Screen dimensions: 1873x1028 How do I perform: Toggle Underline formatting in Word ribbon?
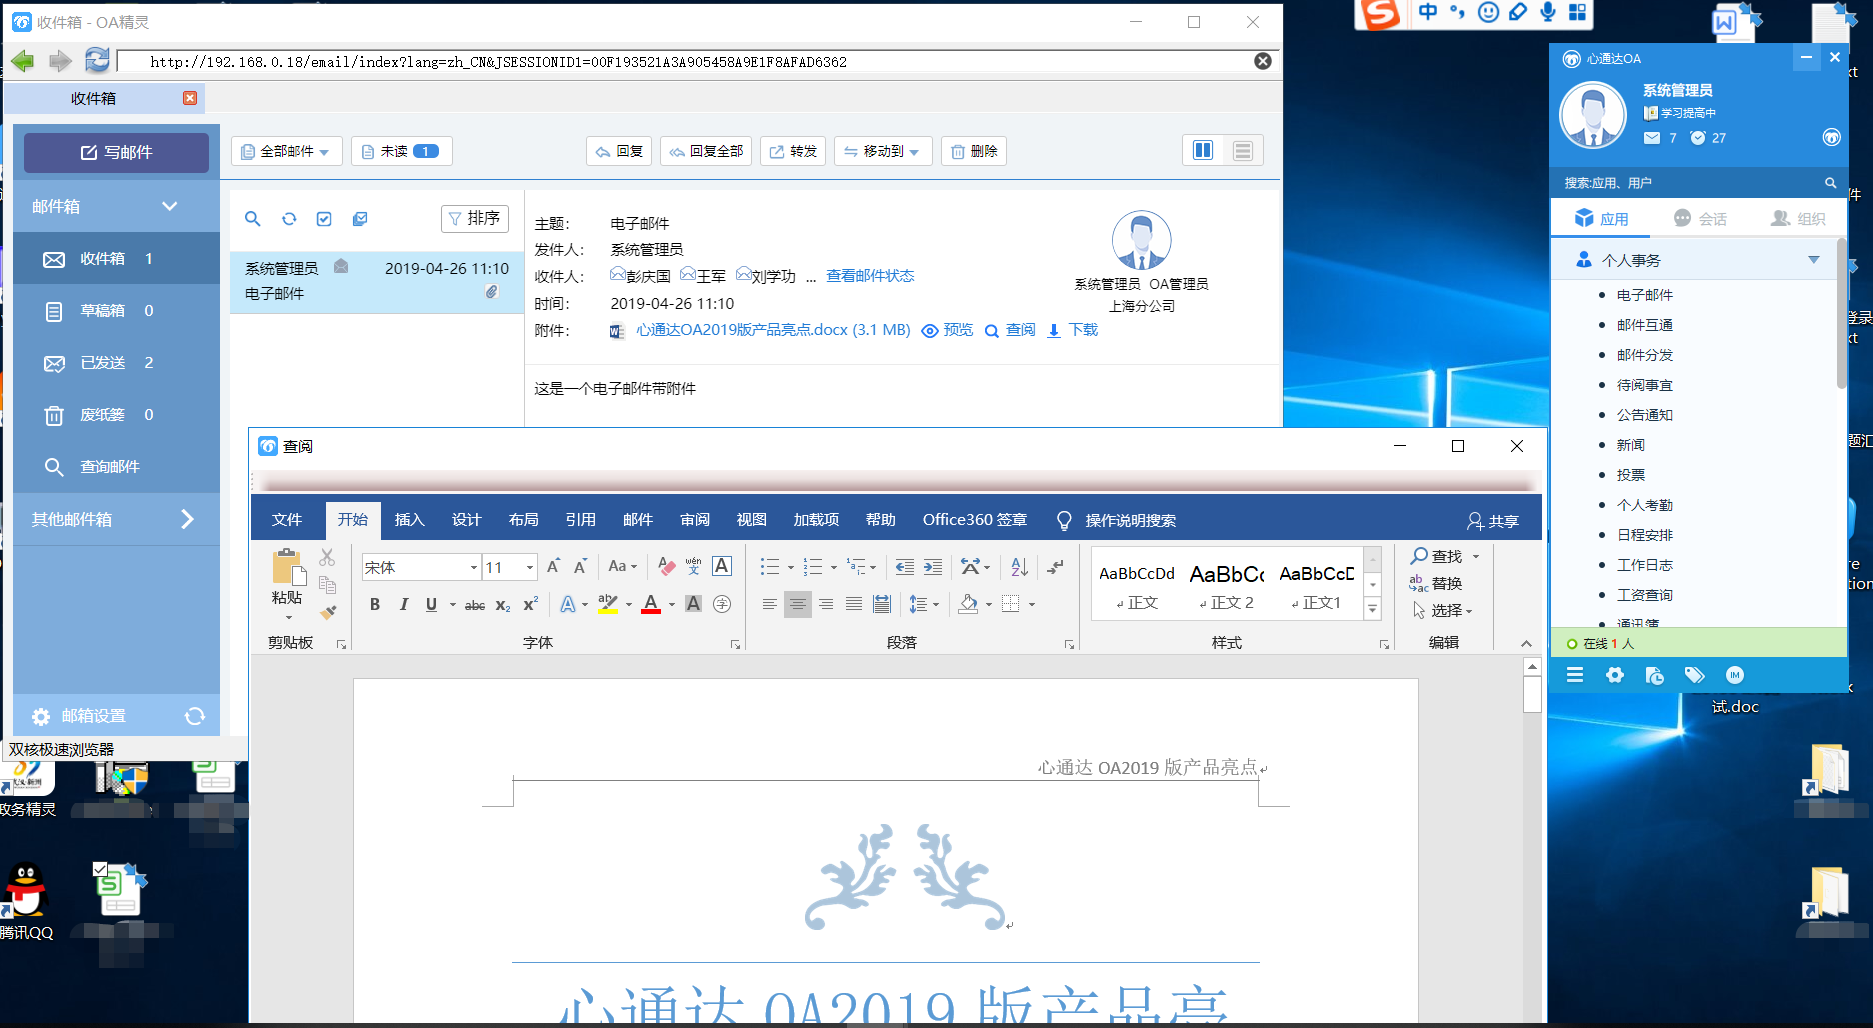(x=432, y=604)
